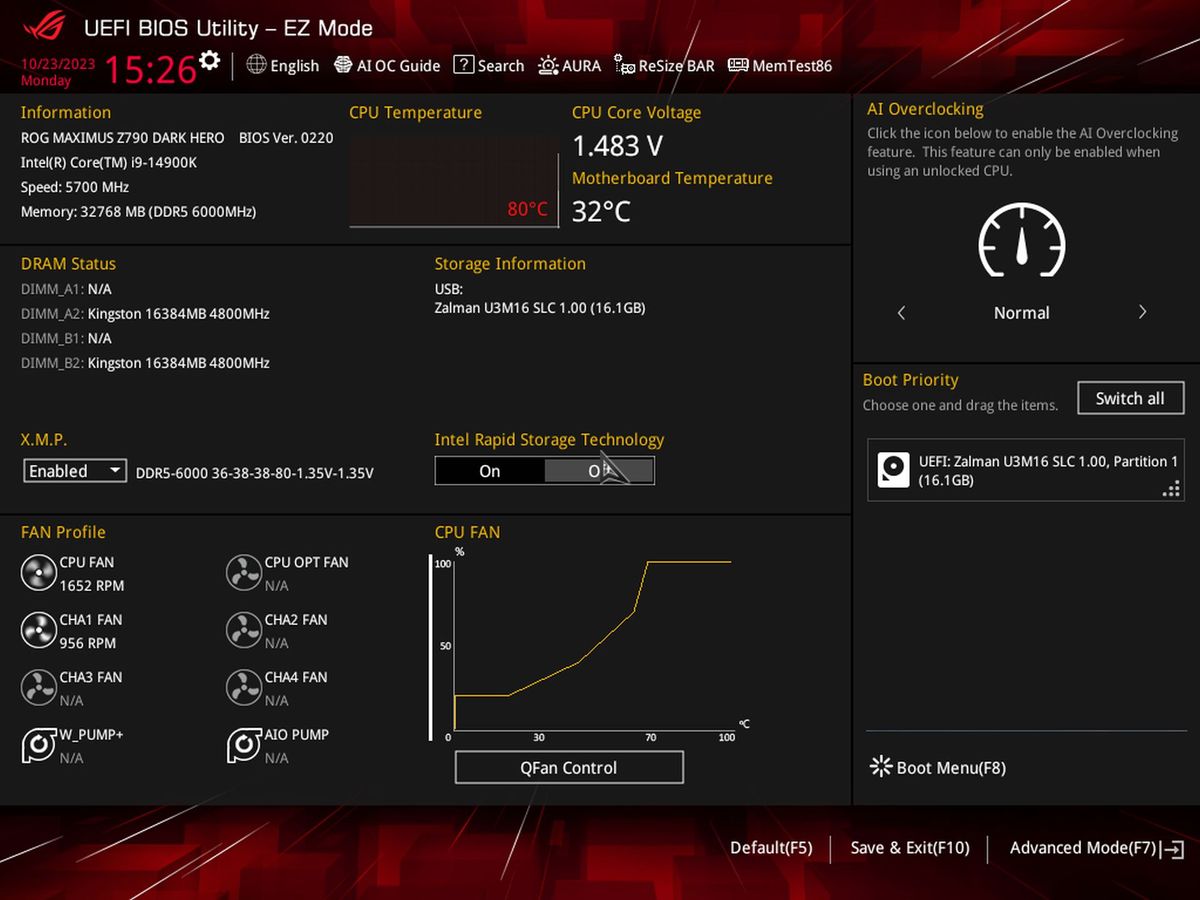Open the AURA lighting menu
1200x900 pixels.
tap(569, 65)
